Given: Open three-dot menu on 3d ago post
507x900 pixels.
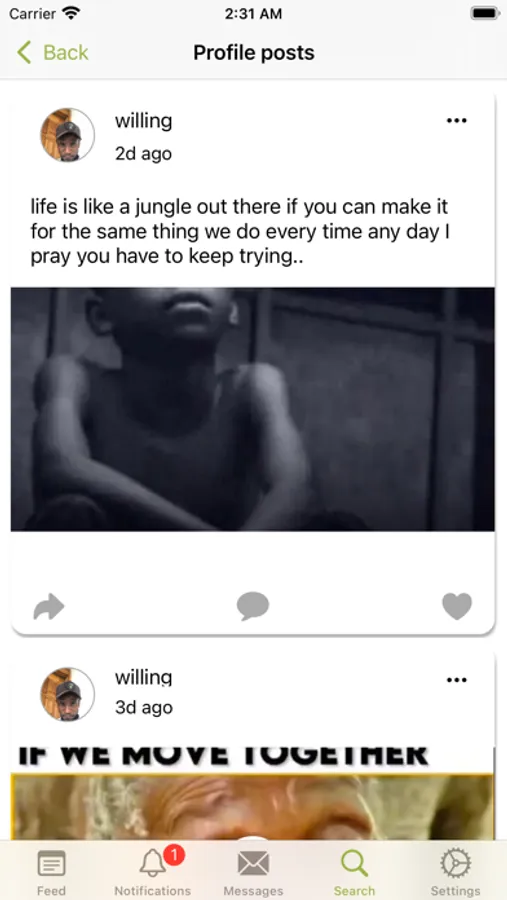Looking at the screenshot, I should pos(456,680).
